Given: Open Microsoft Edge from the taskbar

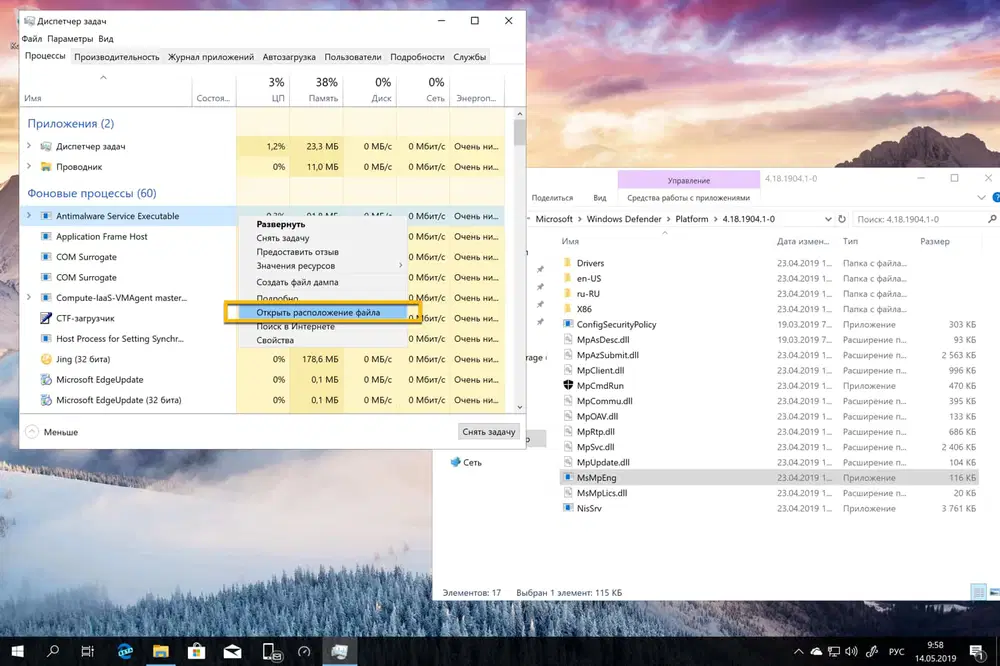Looking at the screenshot, I should 124,651.
